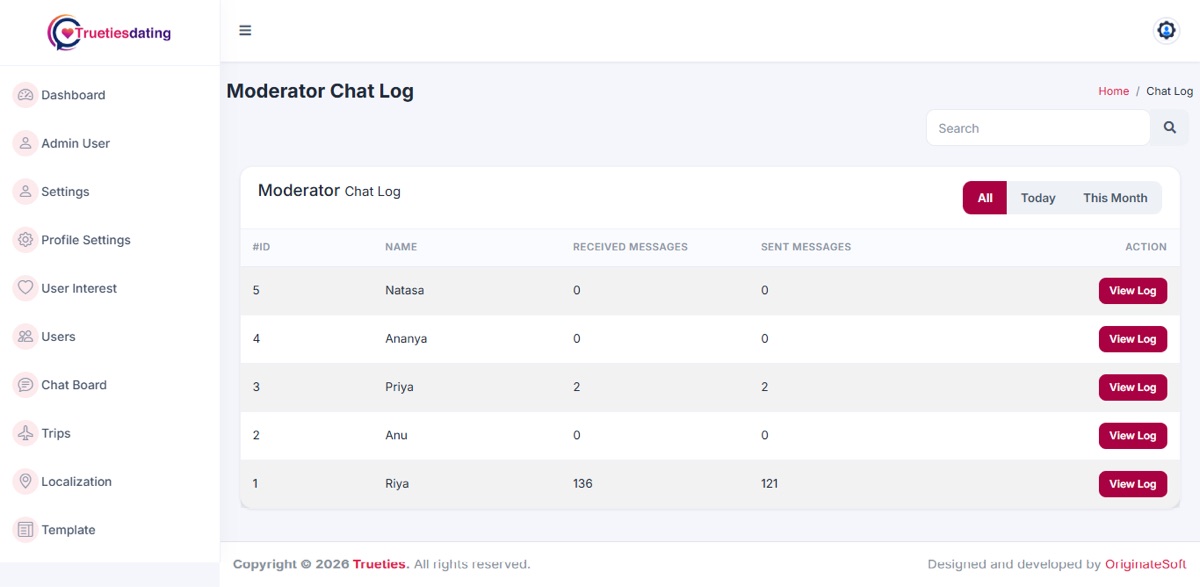
Task: Switch filter to Today
Action: 1038,198
